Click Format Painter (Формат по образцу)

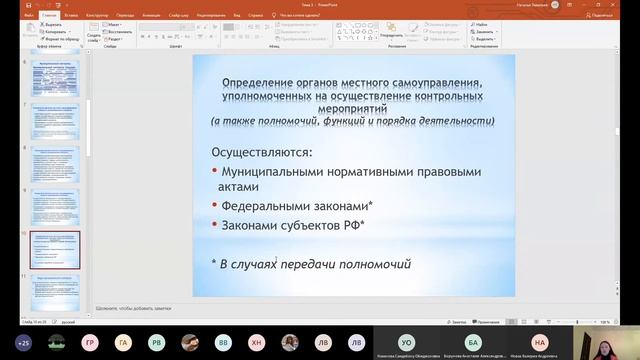(x=60, y=39)
